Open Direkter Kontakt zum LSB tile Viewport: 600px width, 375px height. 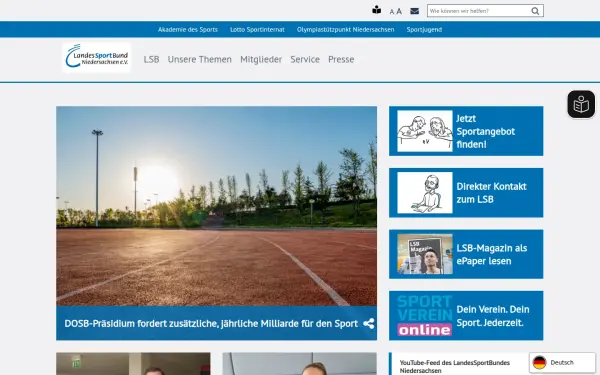pos(466,193)
